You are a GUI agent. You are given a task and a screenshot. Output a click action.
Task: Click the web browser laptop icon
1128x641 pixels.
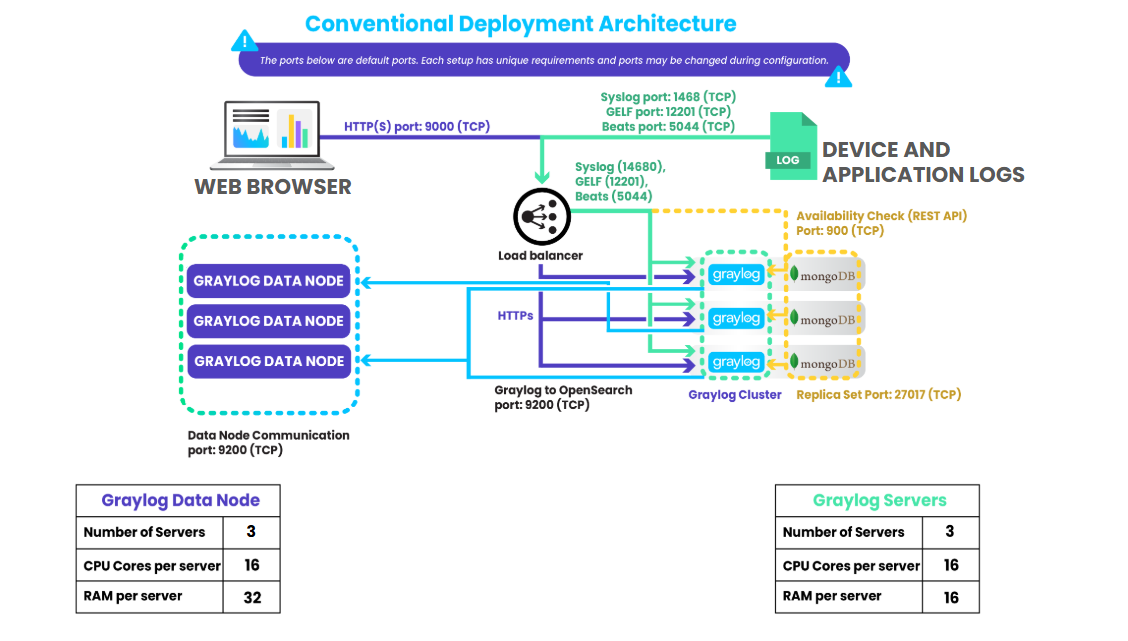click(272, 135)
